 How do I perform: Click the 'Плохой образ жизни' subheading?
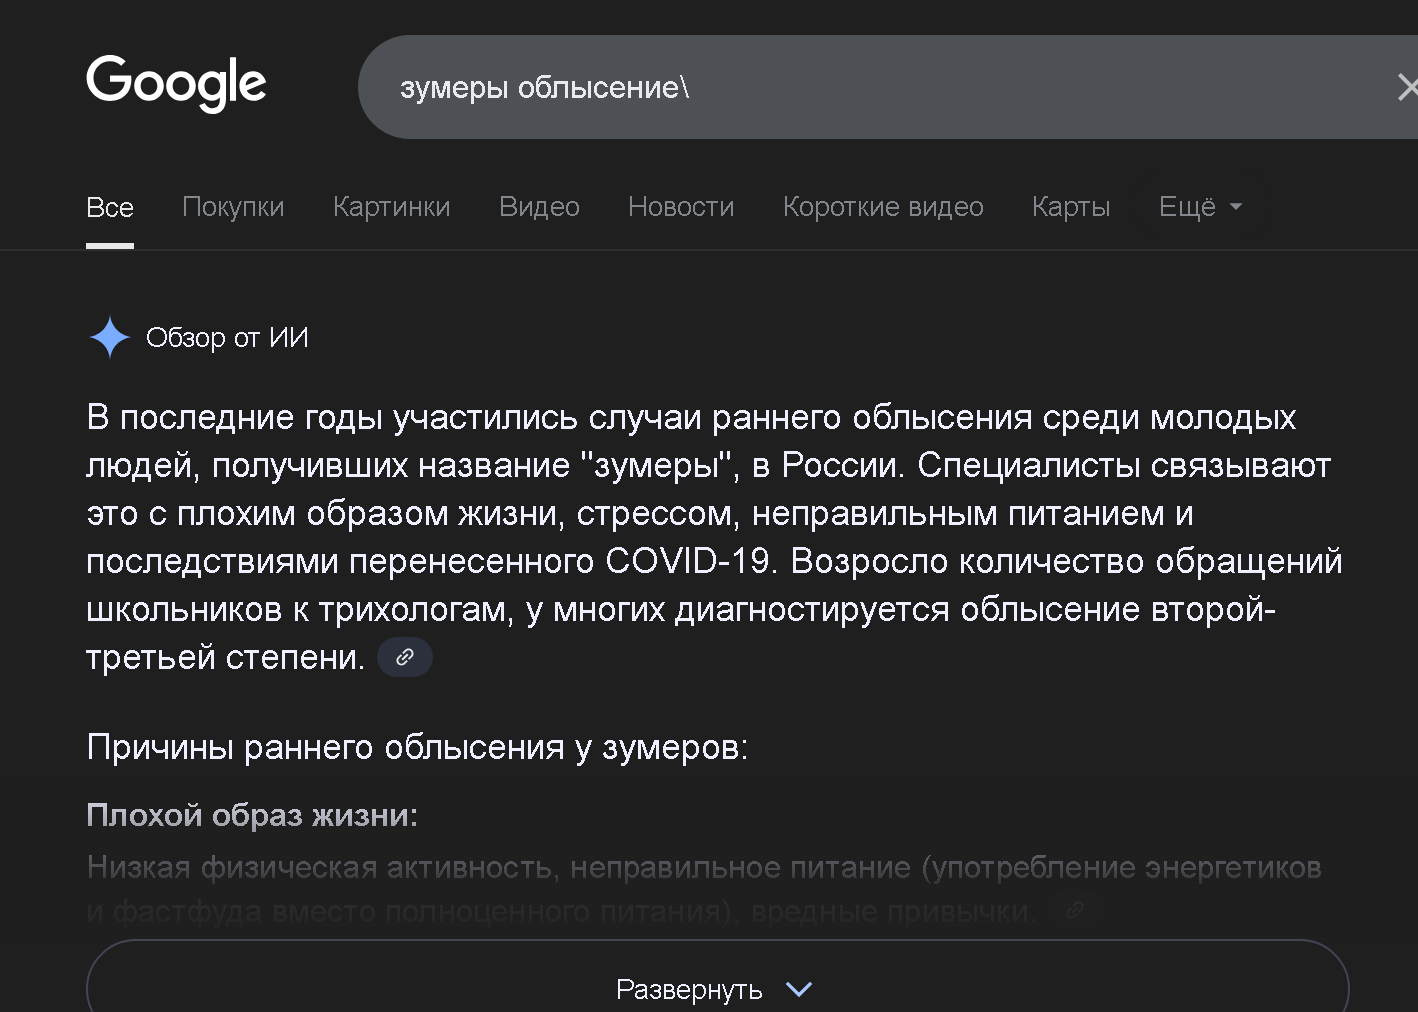(x=252, y=815)
